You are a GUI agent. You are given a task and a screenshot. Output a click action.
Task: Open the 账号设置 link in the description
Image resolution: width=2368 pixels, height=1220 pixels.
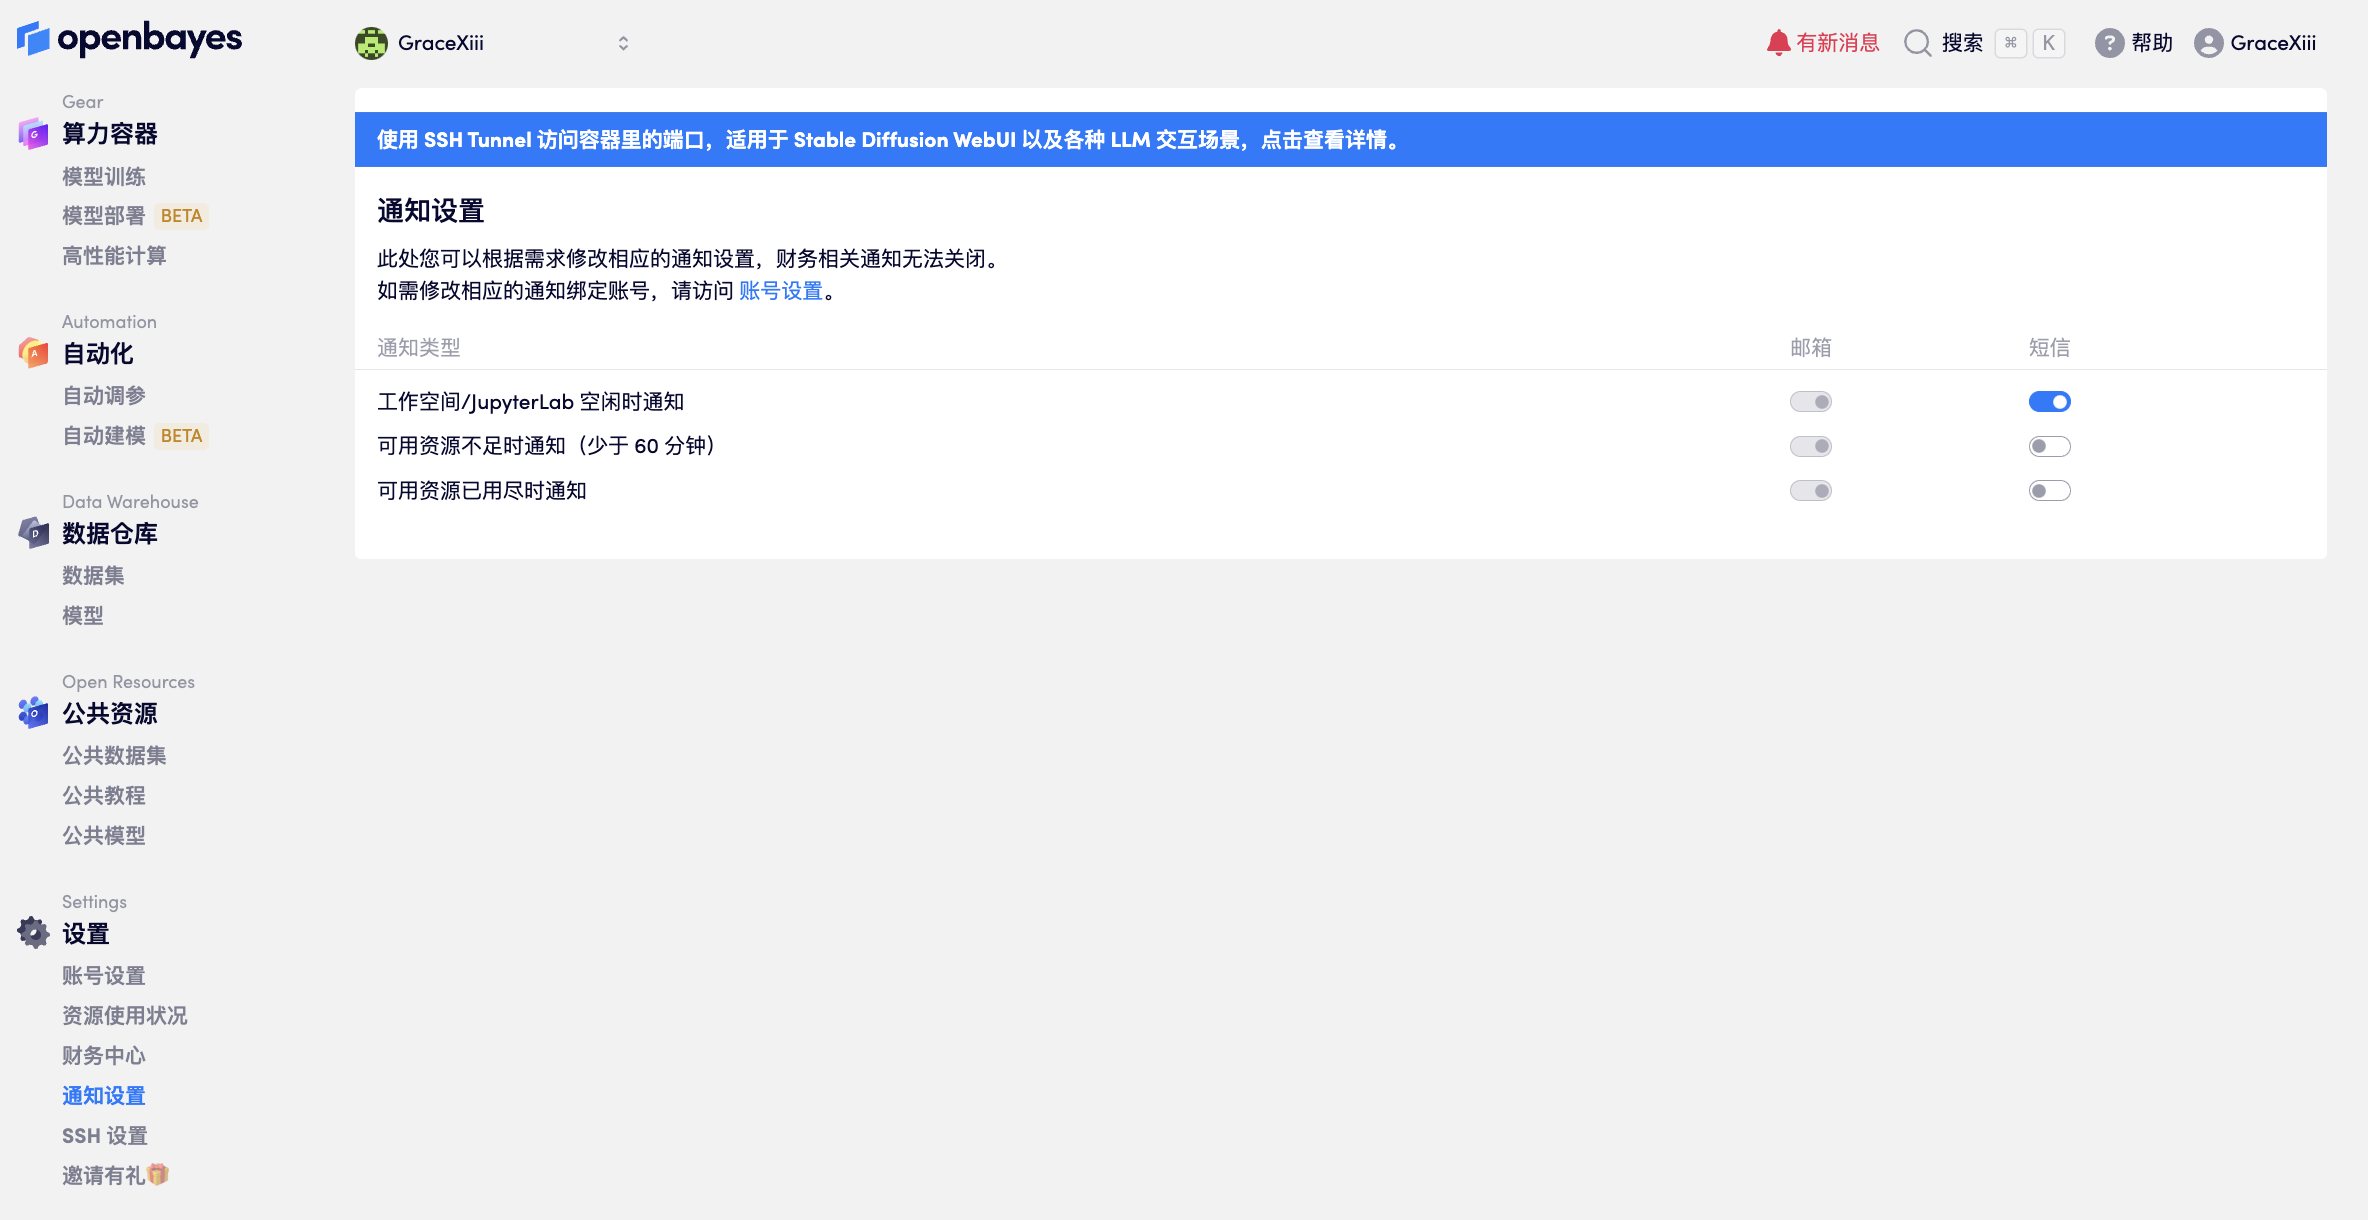click(780, 291)
